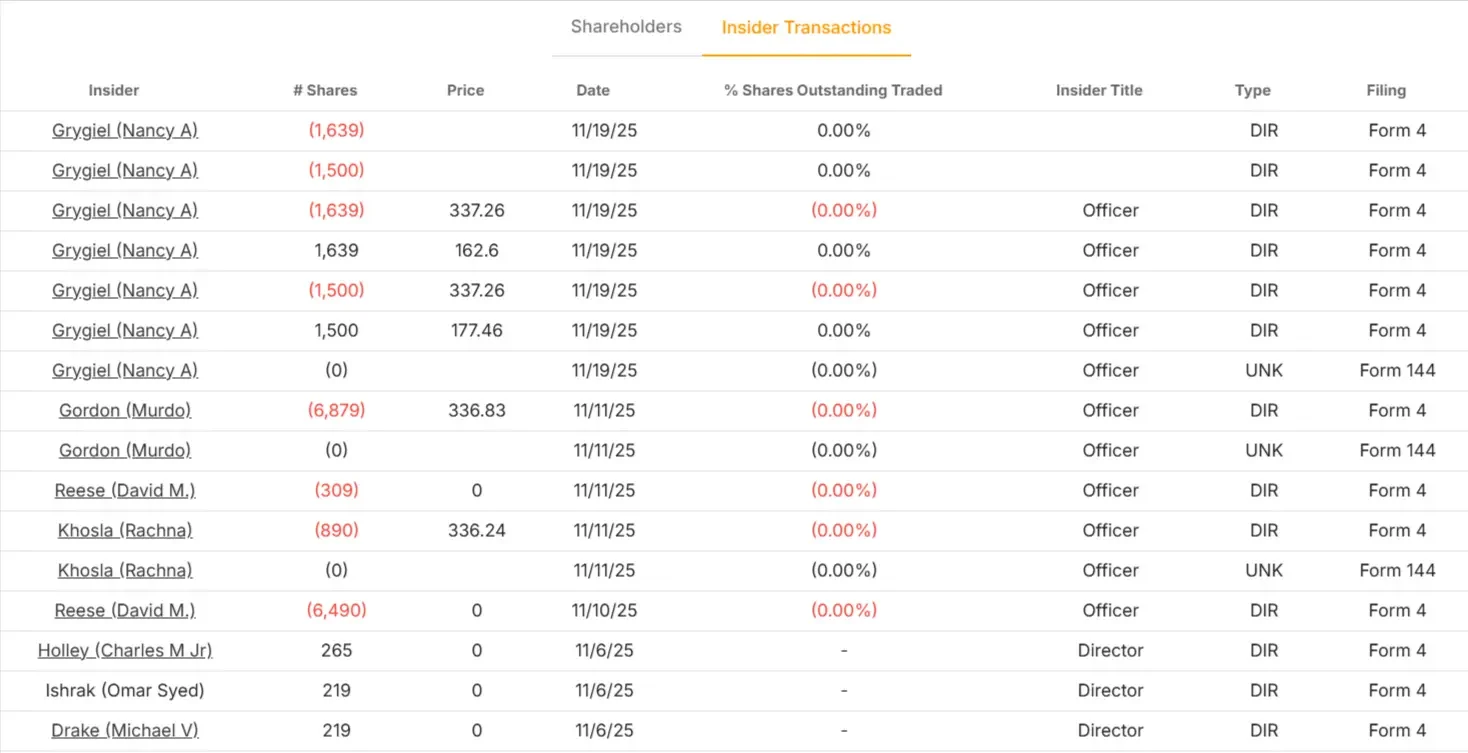Click Gordon (Murdo) link for 6,879 shares row

pyautogui.click(x=125, y=410)
